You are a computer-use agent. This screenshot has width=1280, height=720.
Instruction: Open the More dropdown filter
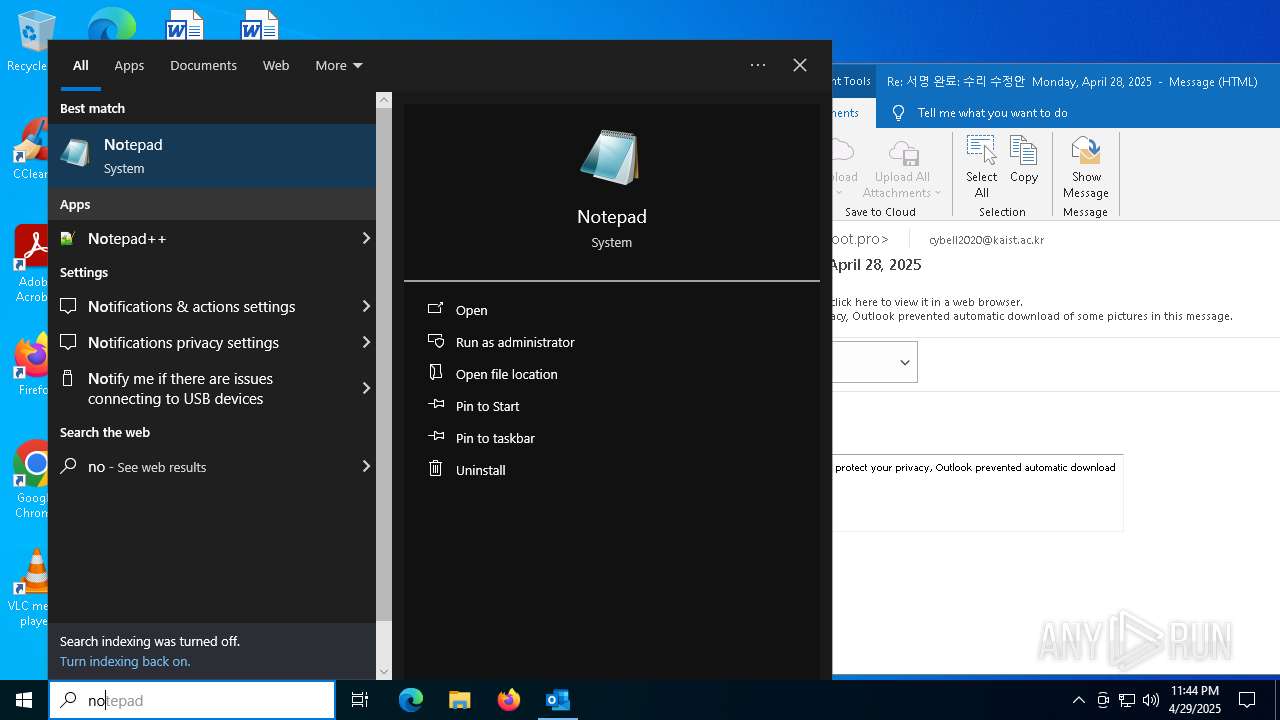pos(339,65)
